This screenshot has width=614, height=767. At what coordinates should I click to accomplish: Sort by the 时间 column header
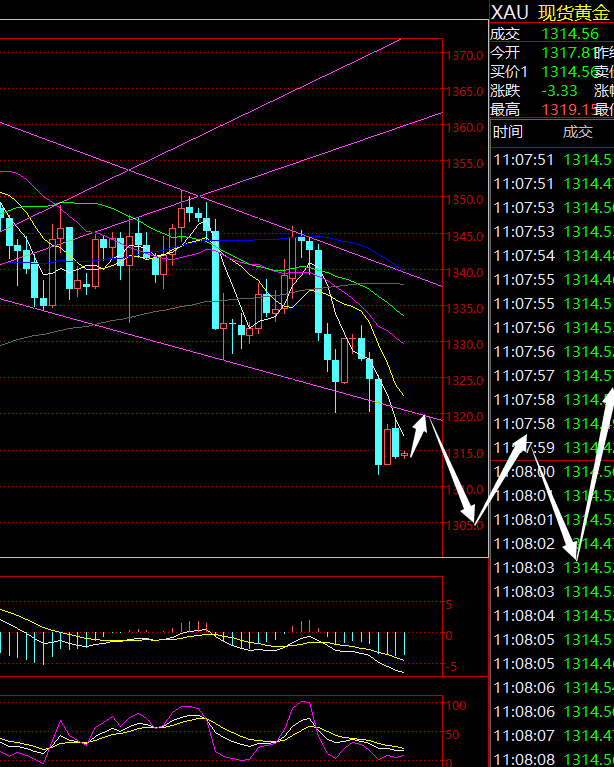coord(507,131)
